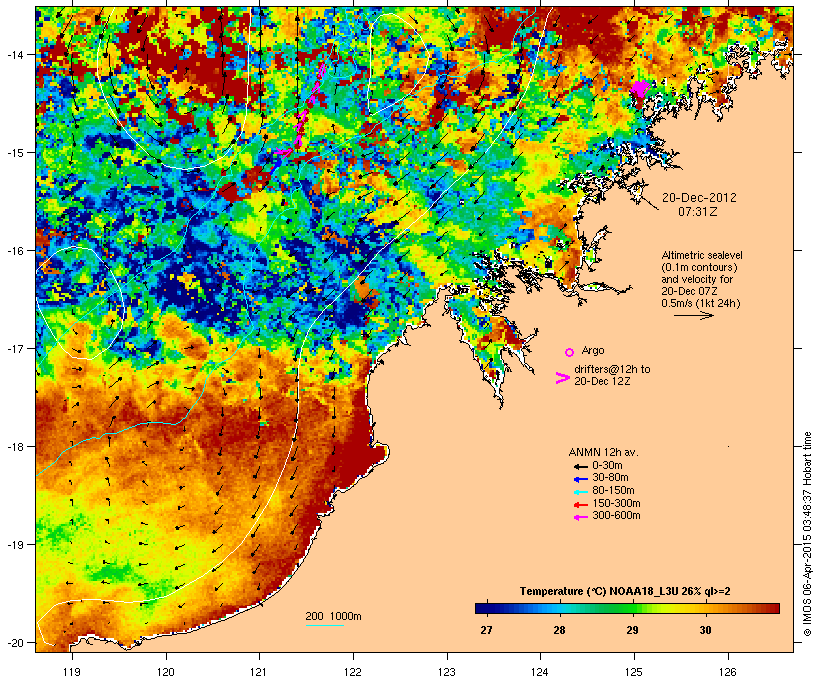Click the red 150-300m legend arrow
Screen dimensions: 820x680
pos(580,505)
